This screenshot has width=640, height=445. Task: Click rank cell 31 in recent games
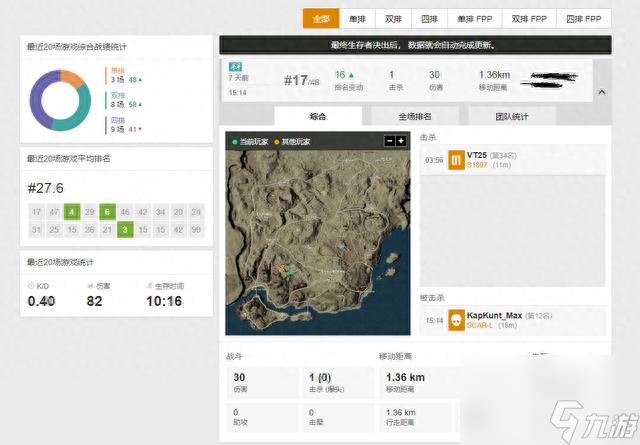point(36,230)
